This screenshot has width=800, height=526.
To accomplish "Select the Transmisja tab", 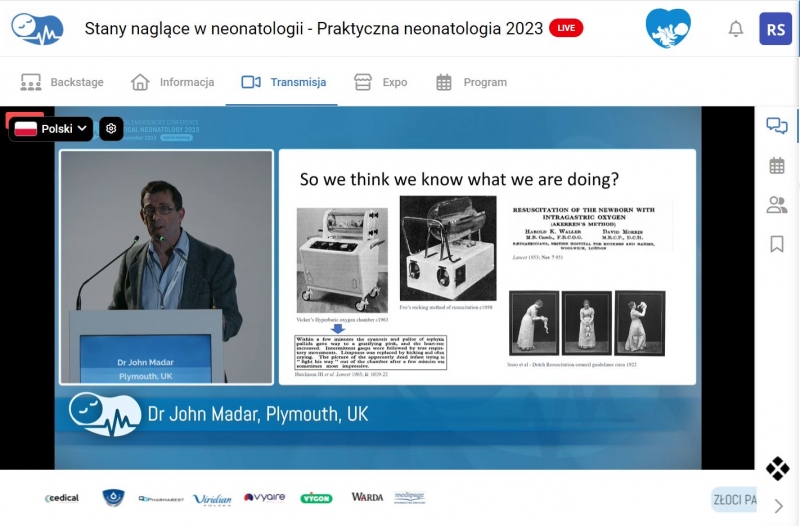I will click(283, 82).
